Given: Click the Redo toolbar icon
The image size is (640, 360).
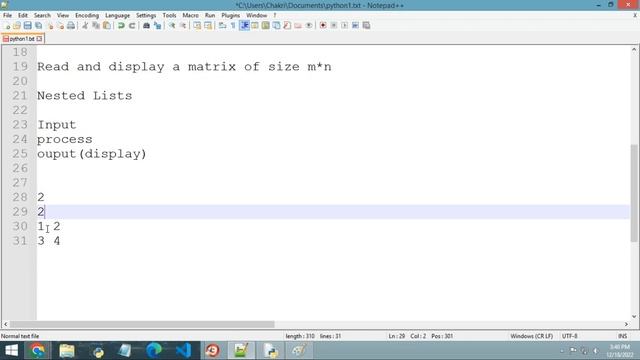Looking at the screenshot, I should tap(132, 26).
